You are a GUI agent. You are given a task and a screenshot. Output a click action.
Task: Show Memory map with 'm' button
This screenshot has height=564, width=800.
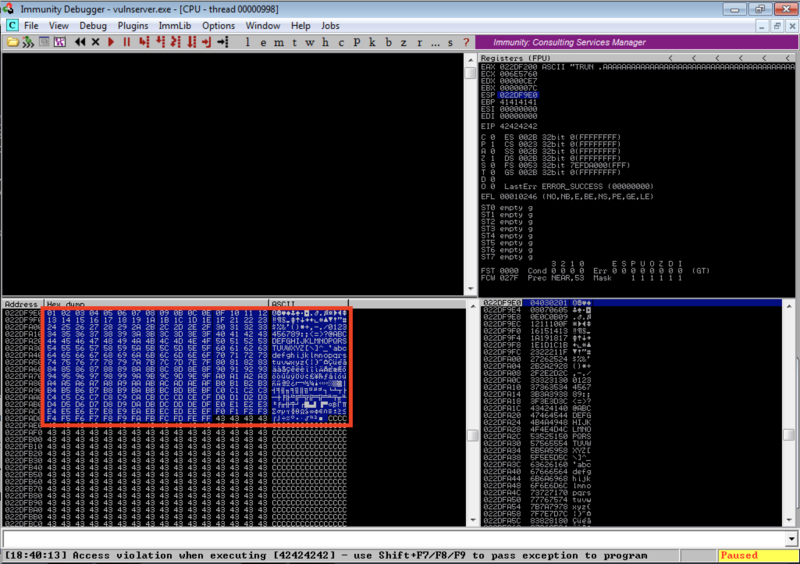coord(279,42)
